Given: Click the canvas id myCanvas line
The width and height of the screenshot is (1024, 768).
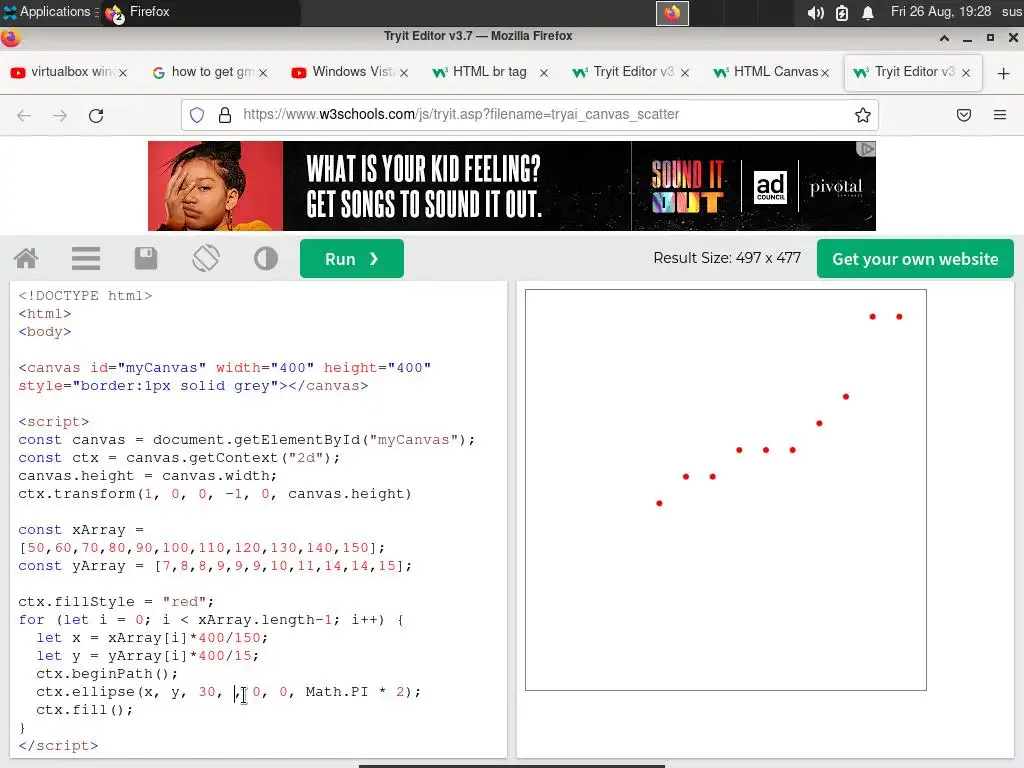Looking at the screenshot, I should point(225,368).
